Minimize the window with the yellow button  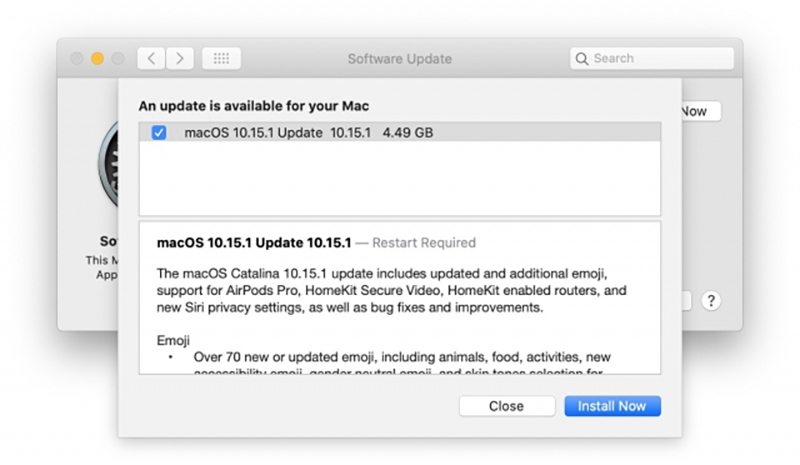pos(98,59)
